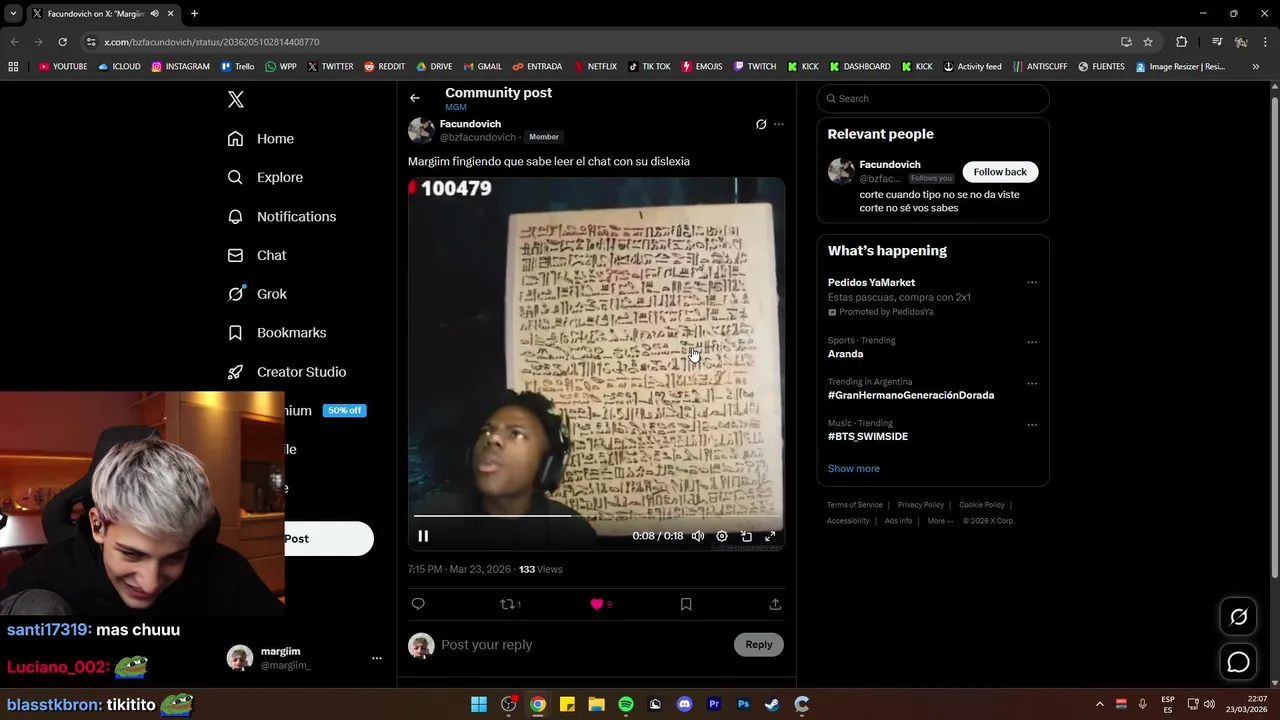1280x720 pixels.
Task: Open Bookmarks in the sidebar
Action: tap(277, 332)
